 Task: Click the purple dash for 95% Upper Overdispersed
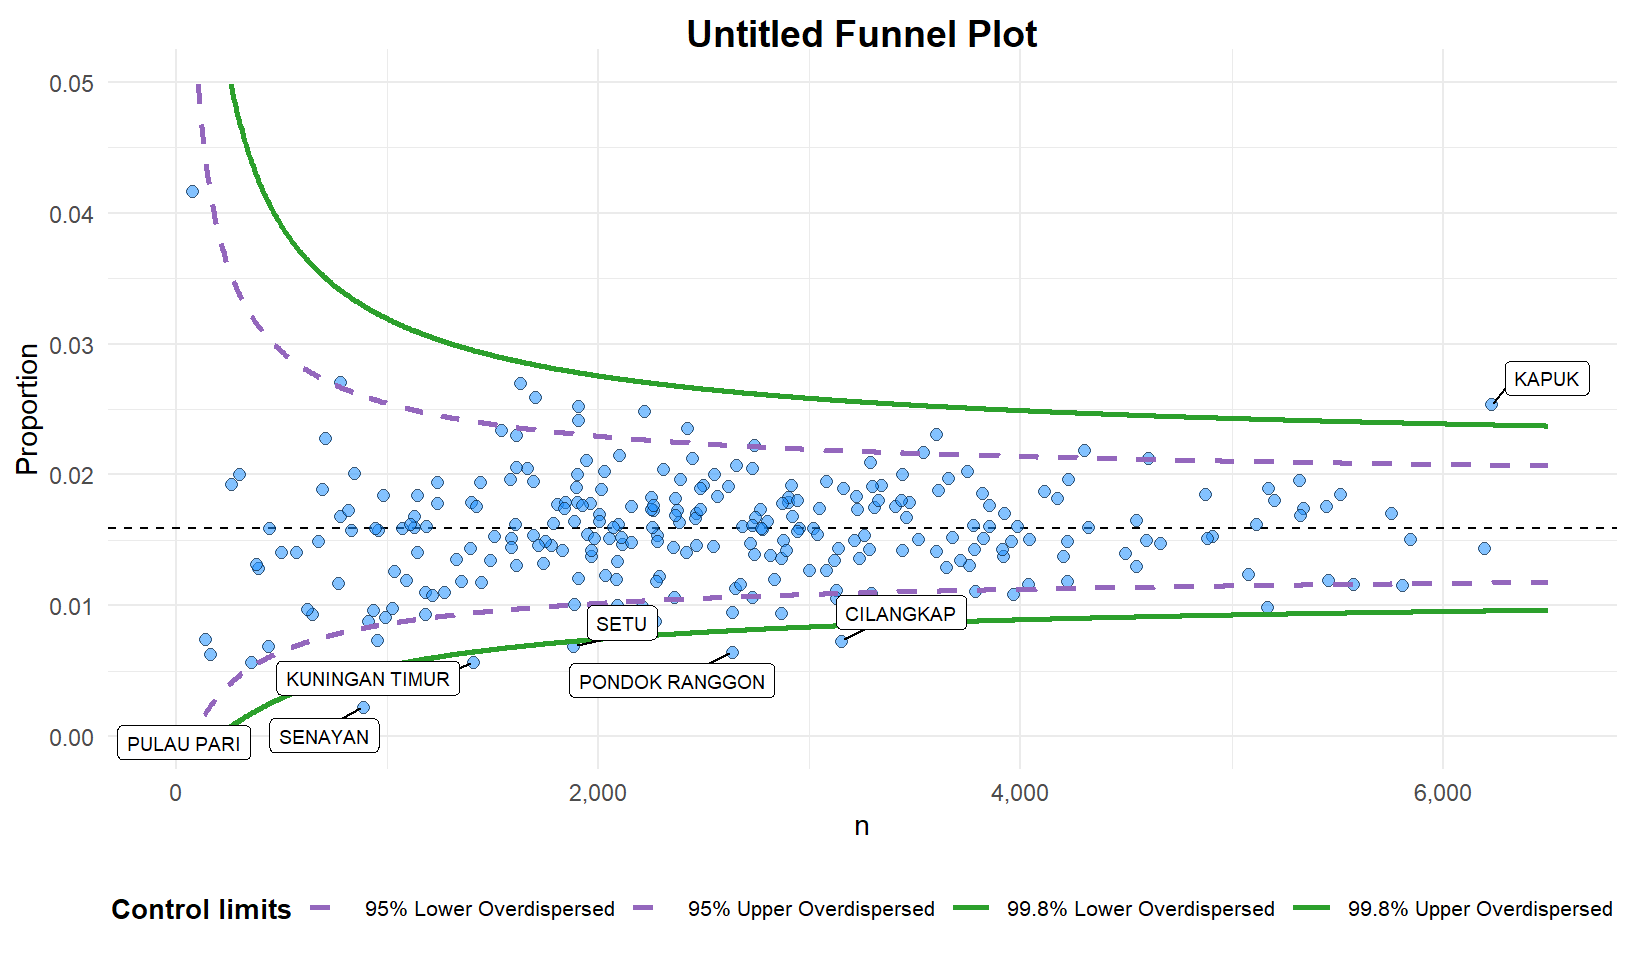point(643,909)
